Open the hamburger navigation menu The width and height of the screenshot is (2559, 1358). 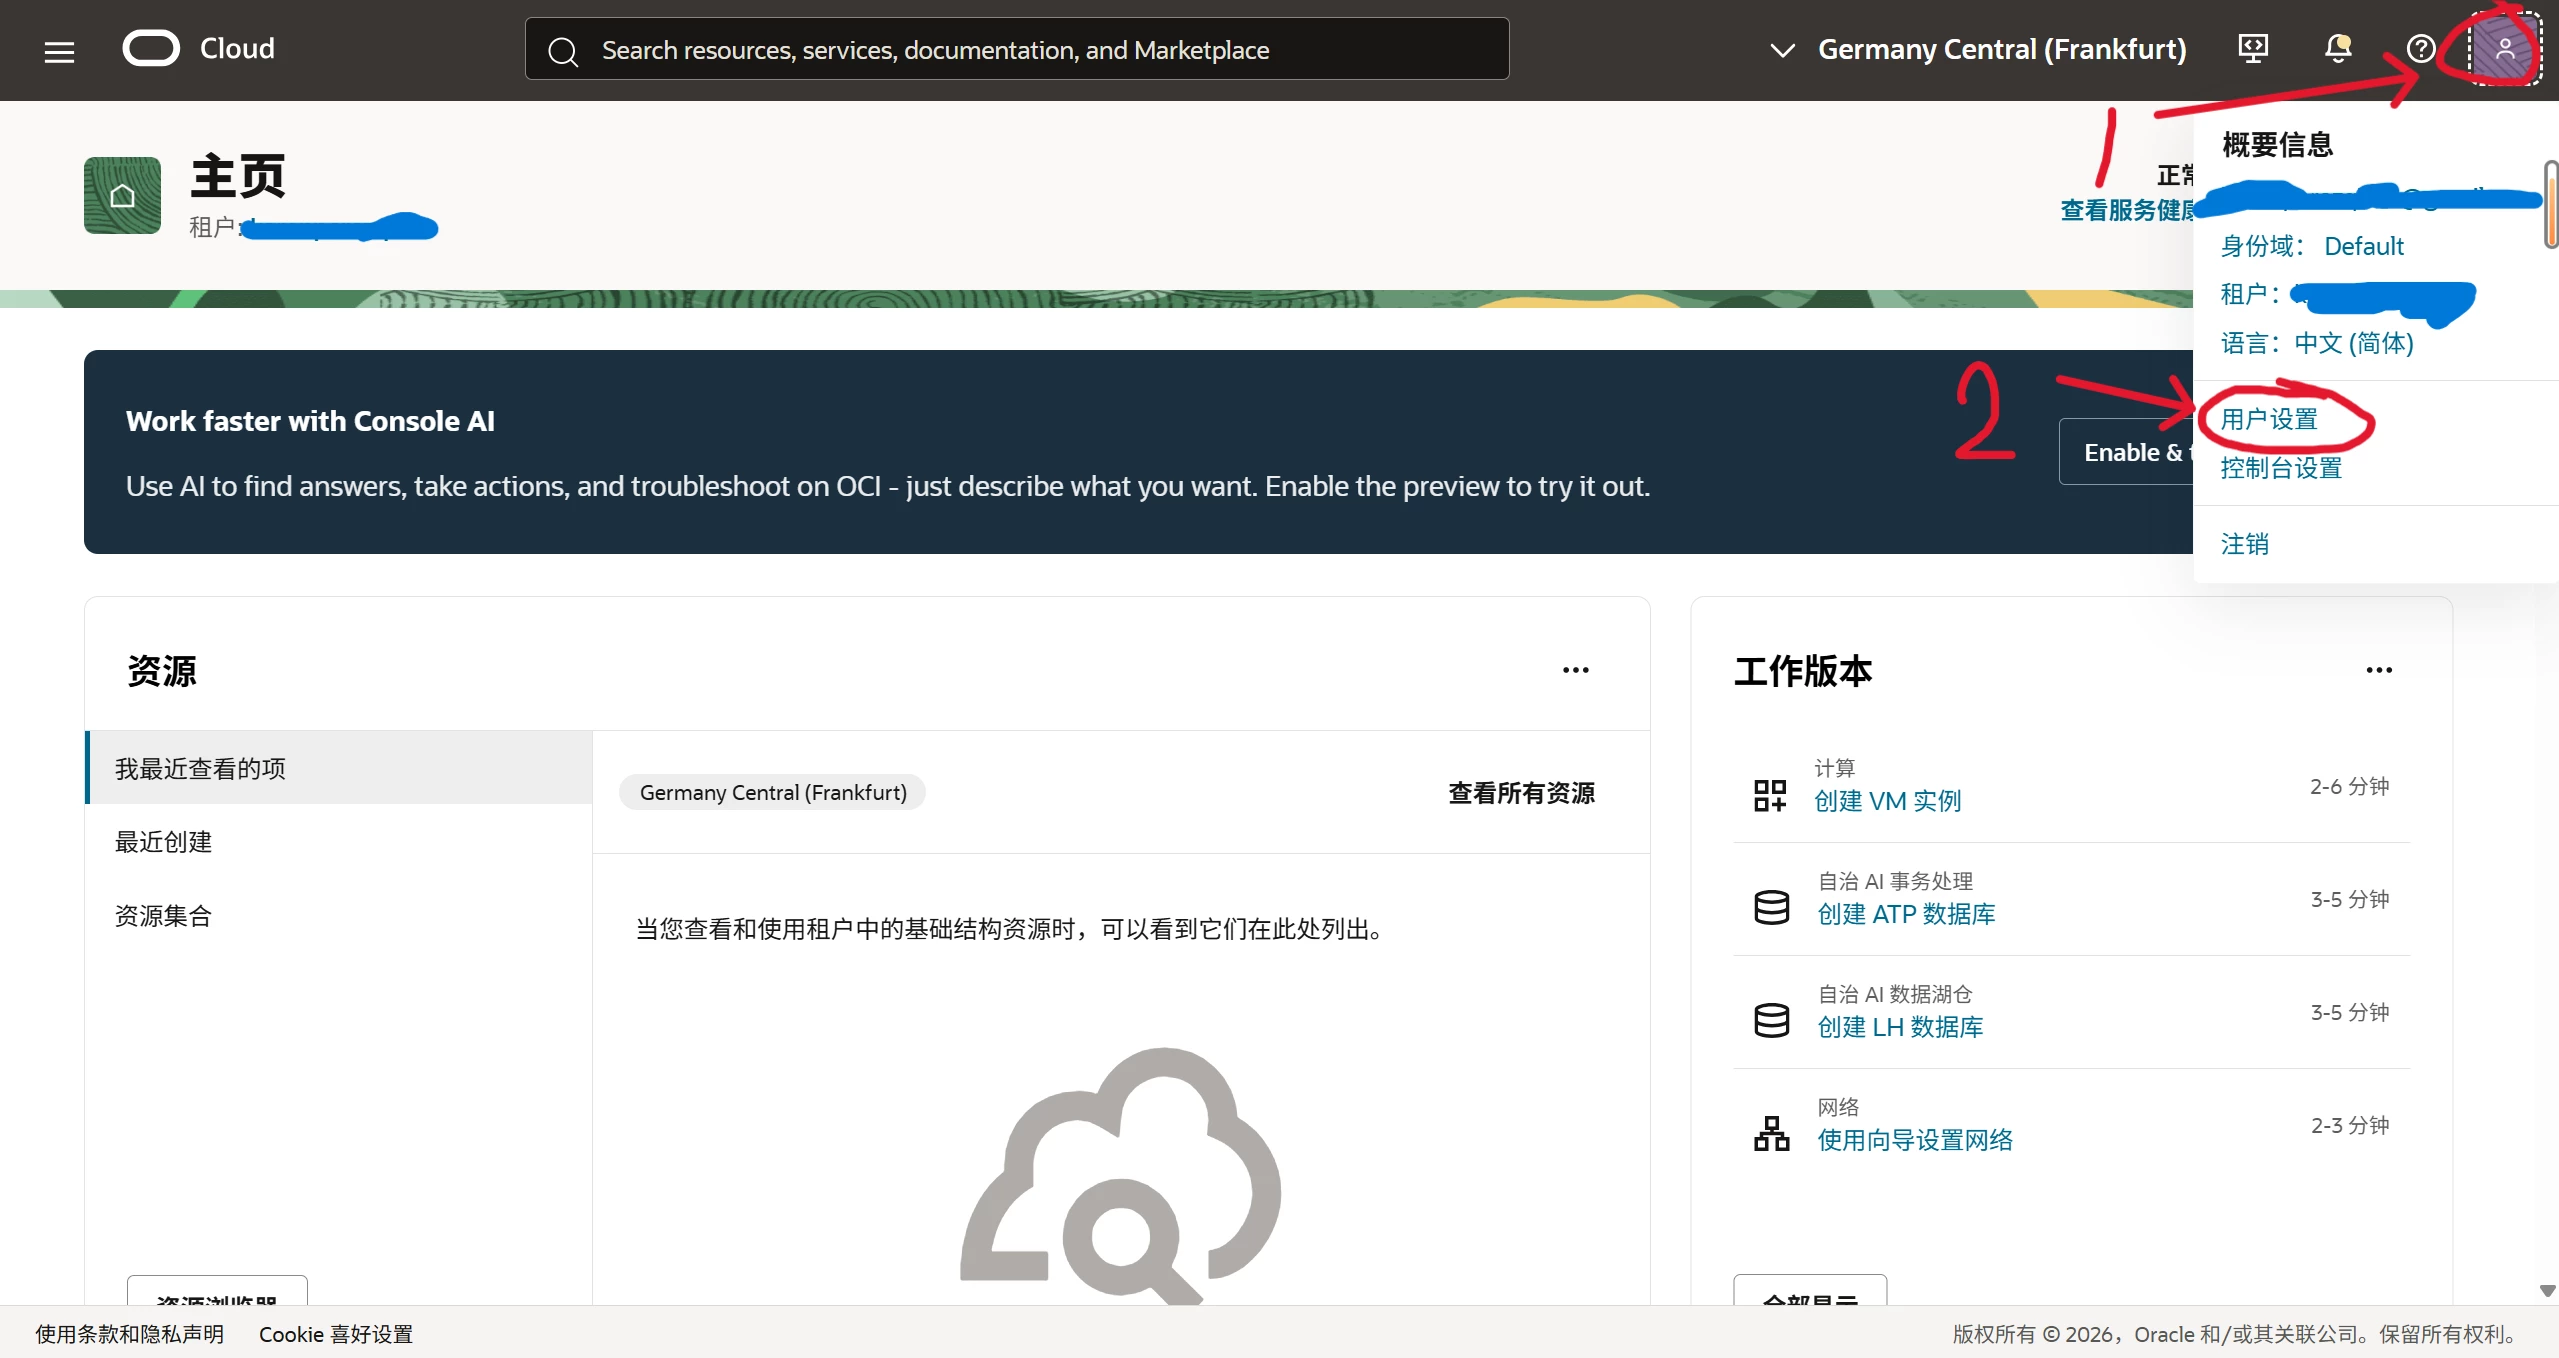pyautogui.click(x=59, y=50)
